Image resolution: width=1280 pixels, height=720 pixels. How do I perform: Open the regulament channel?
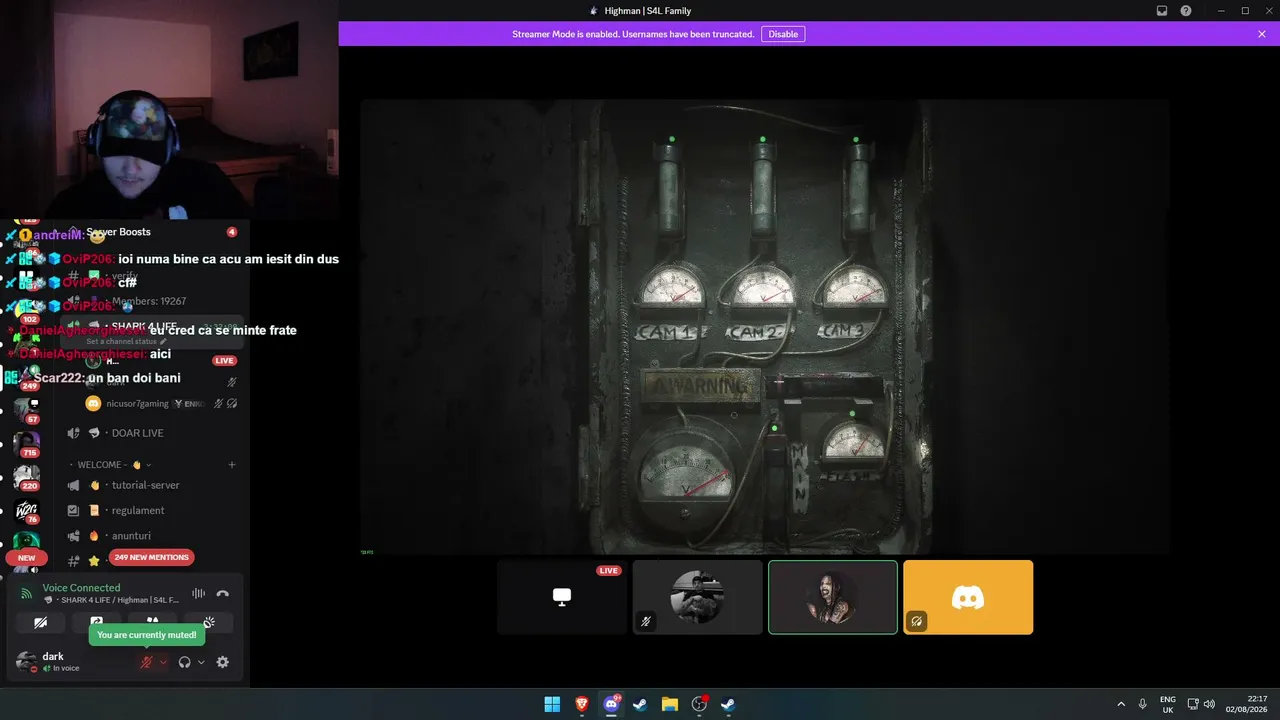click(x=138, y=510)
